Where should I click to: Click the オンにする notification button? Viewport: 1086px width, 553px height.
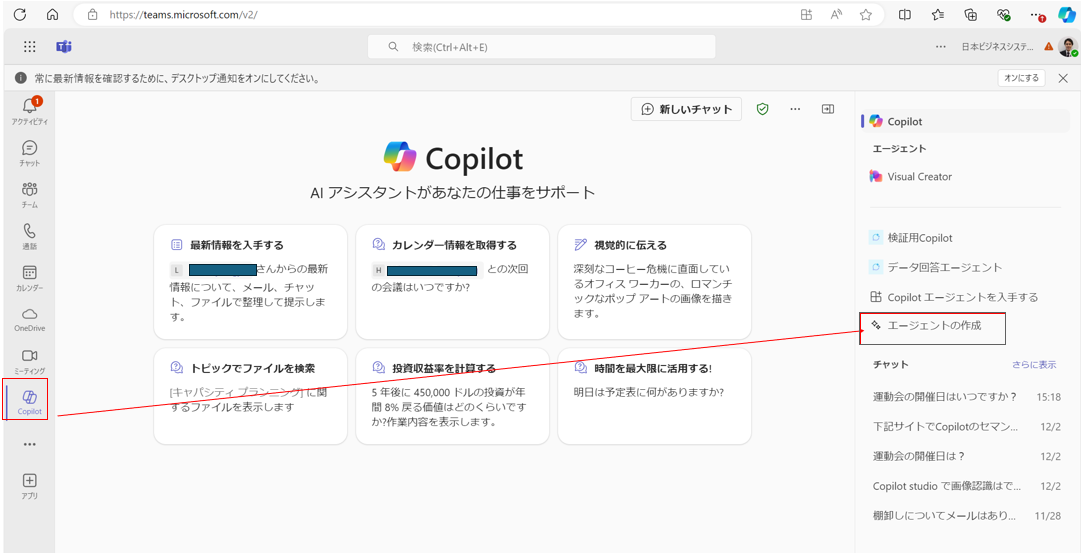[1022, 78]
